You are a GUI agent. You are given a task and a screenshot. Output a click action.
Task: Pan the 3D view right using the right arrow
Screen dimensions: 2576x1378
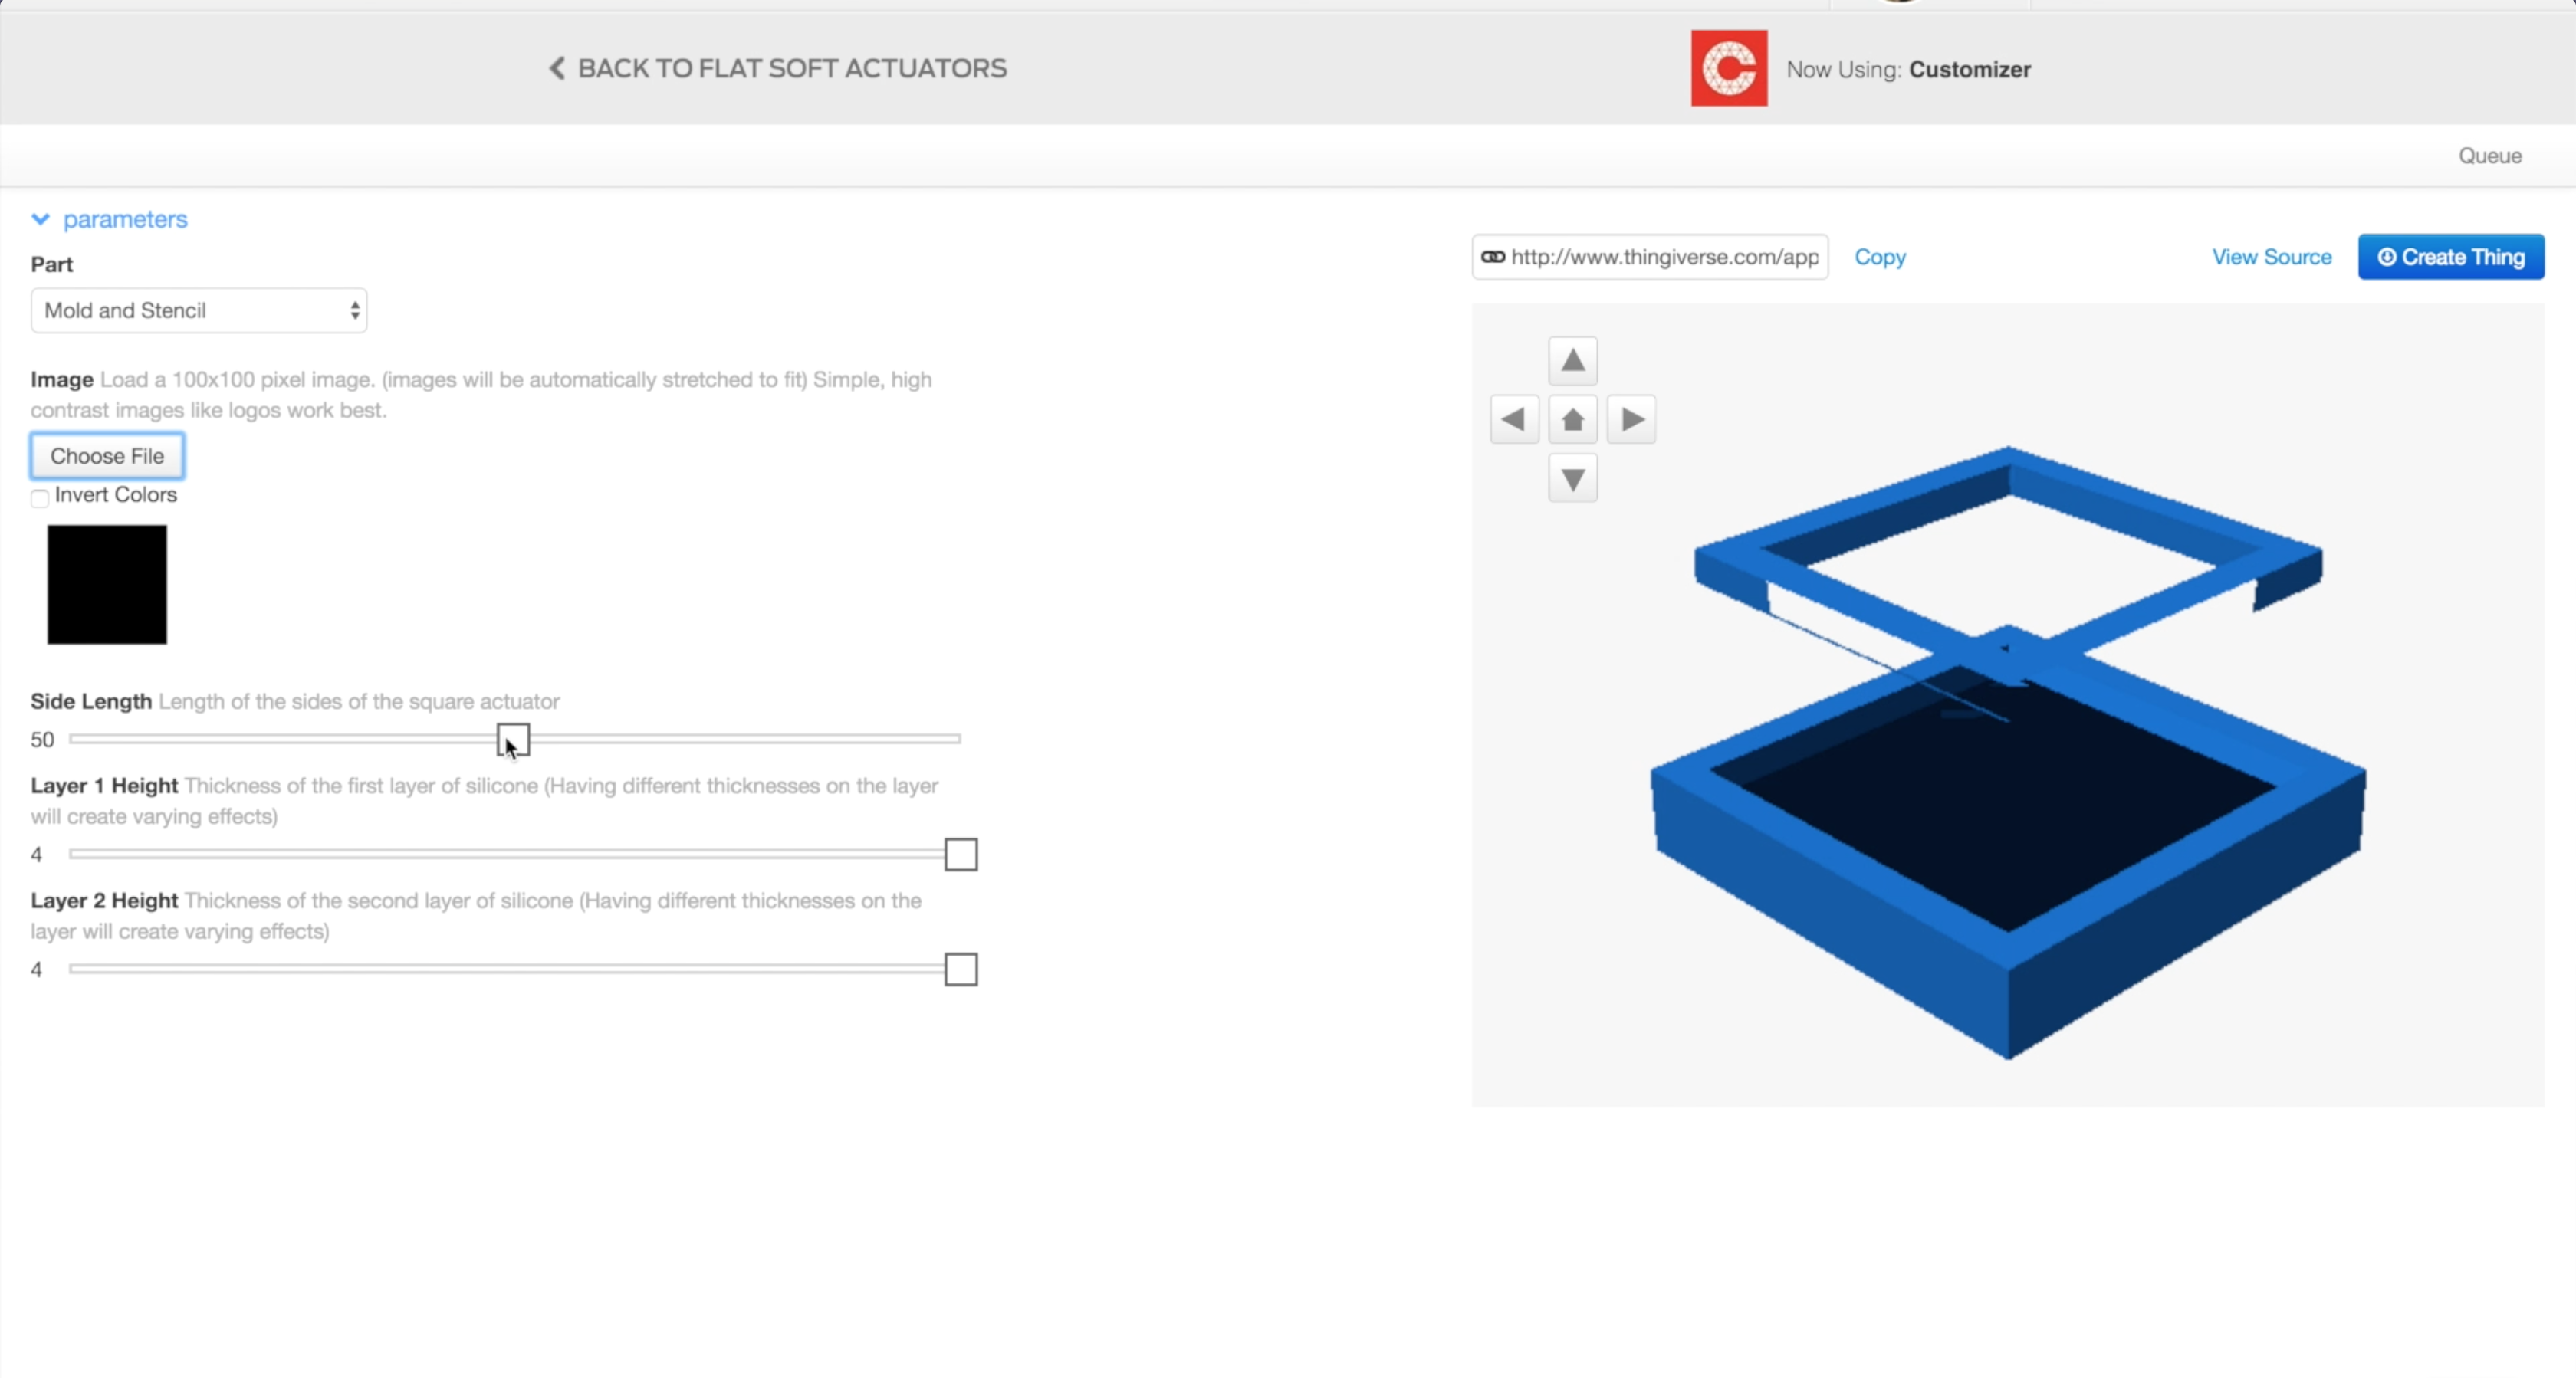pyautogui.click(x=1631, y=419)
